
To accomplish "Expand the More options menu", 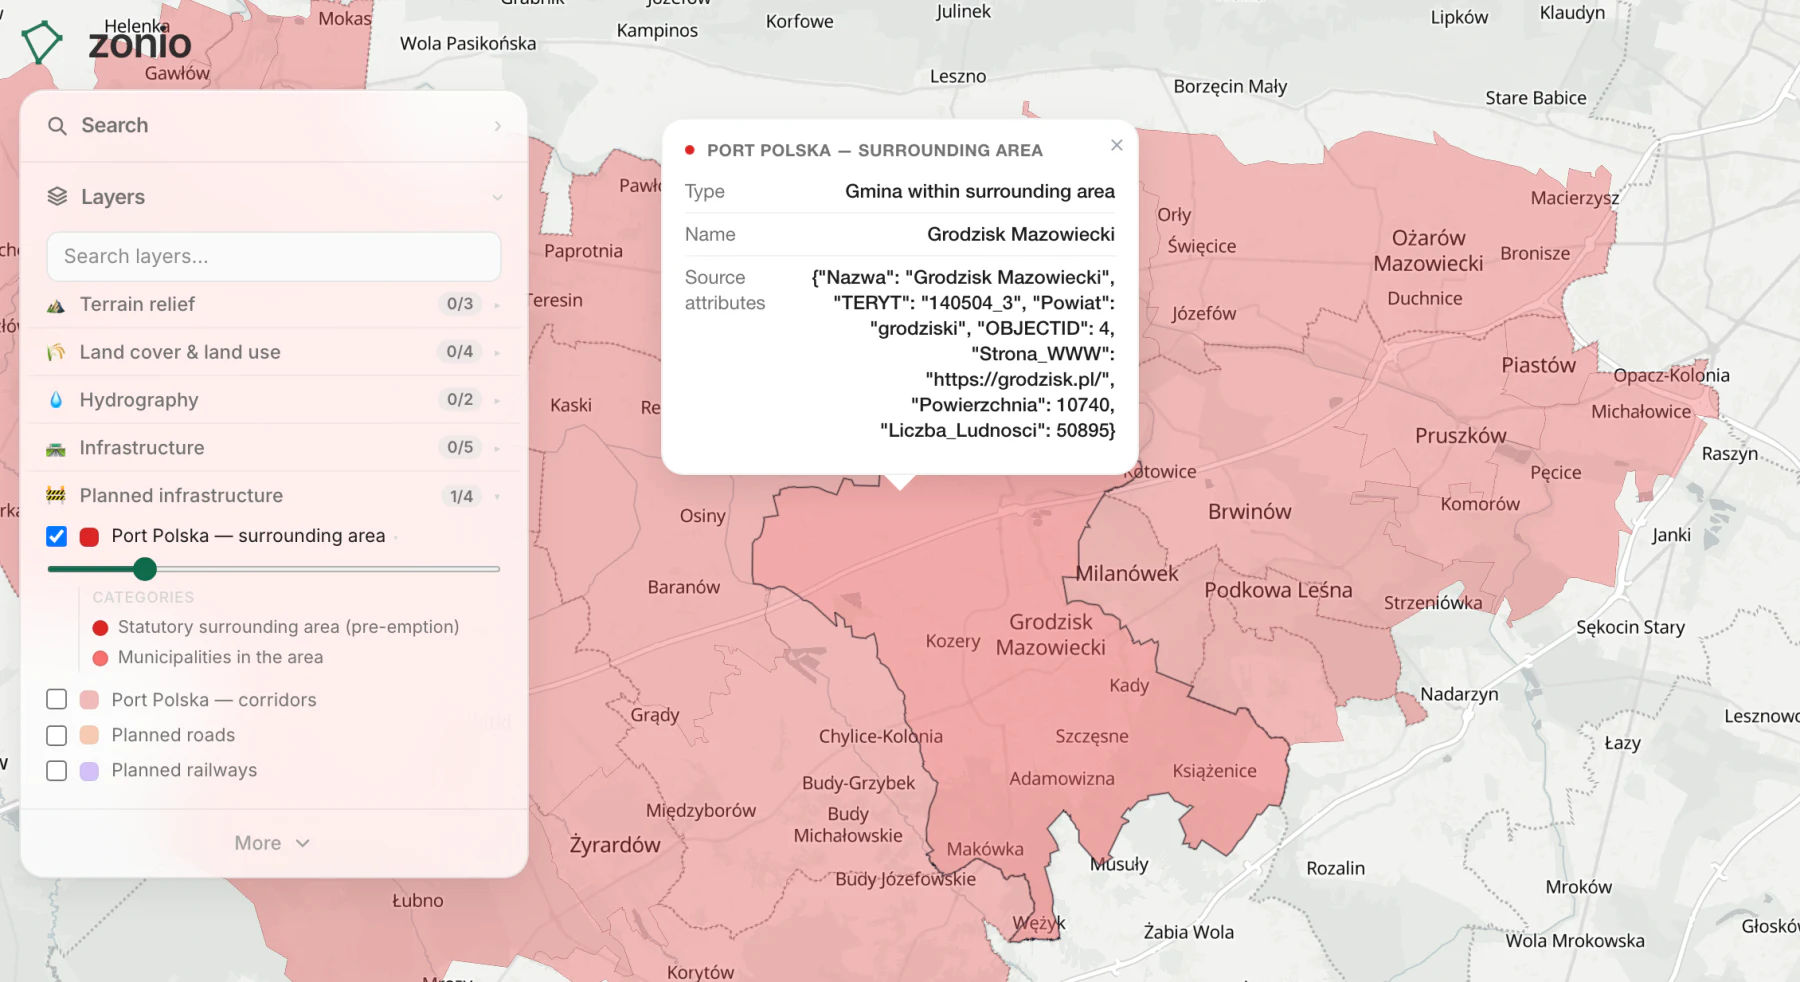I will 273,843.
